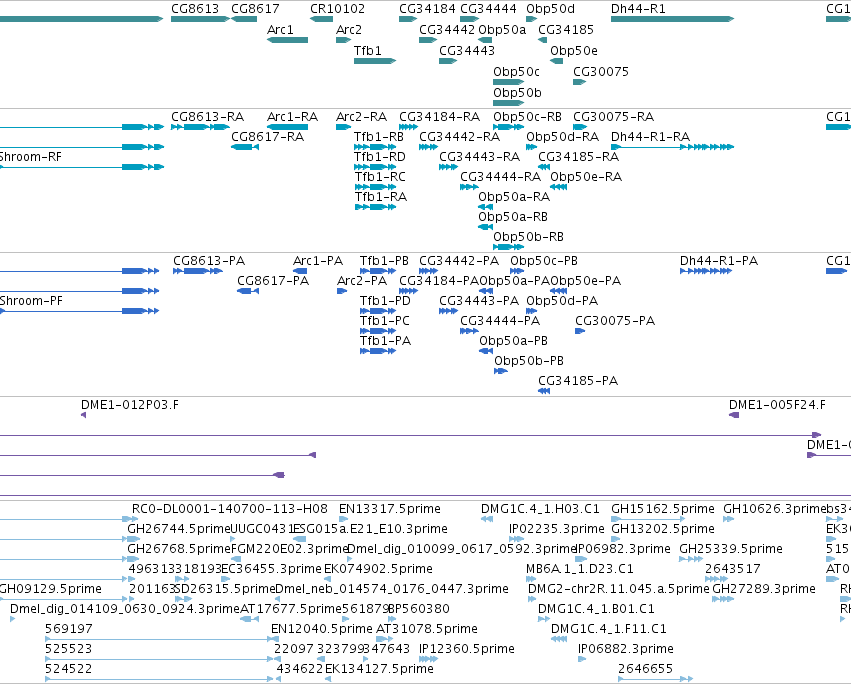This screenshot has width=851, height=684.
Task: Select the CG8617-PA protein label
Action: tap(273, 281)
